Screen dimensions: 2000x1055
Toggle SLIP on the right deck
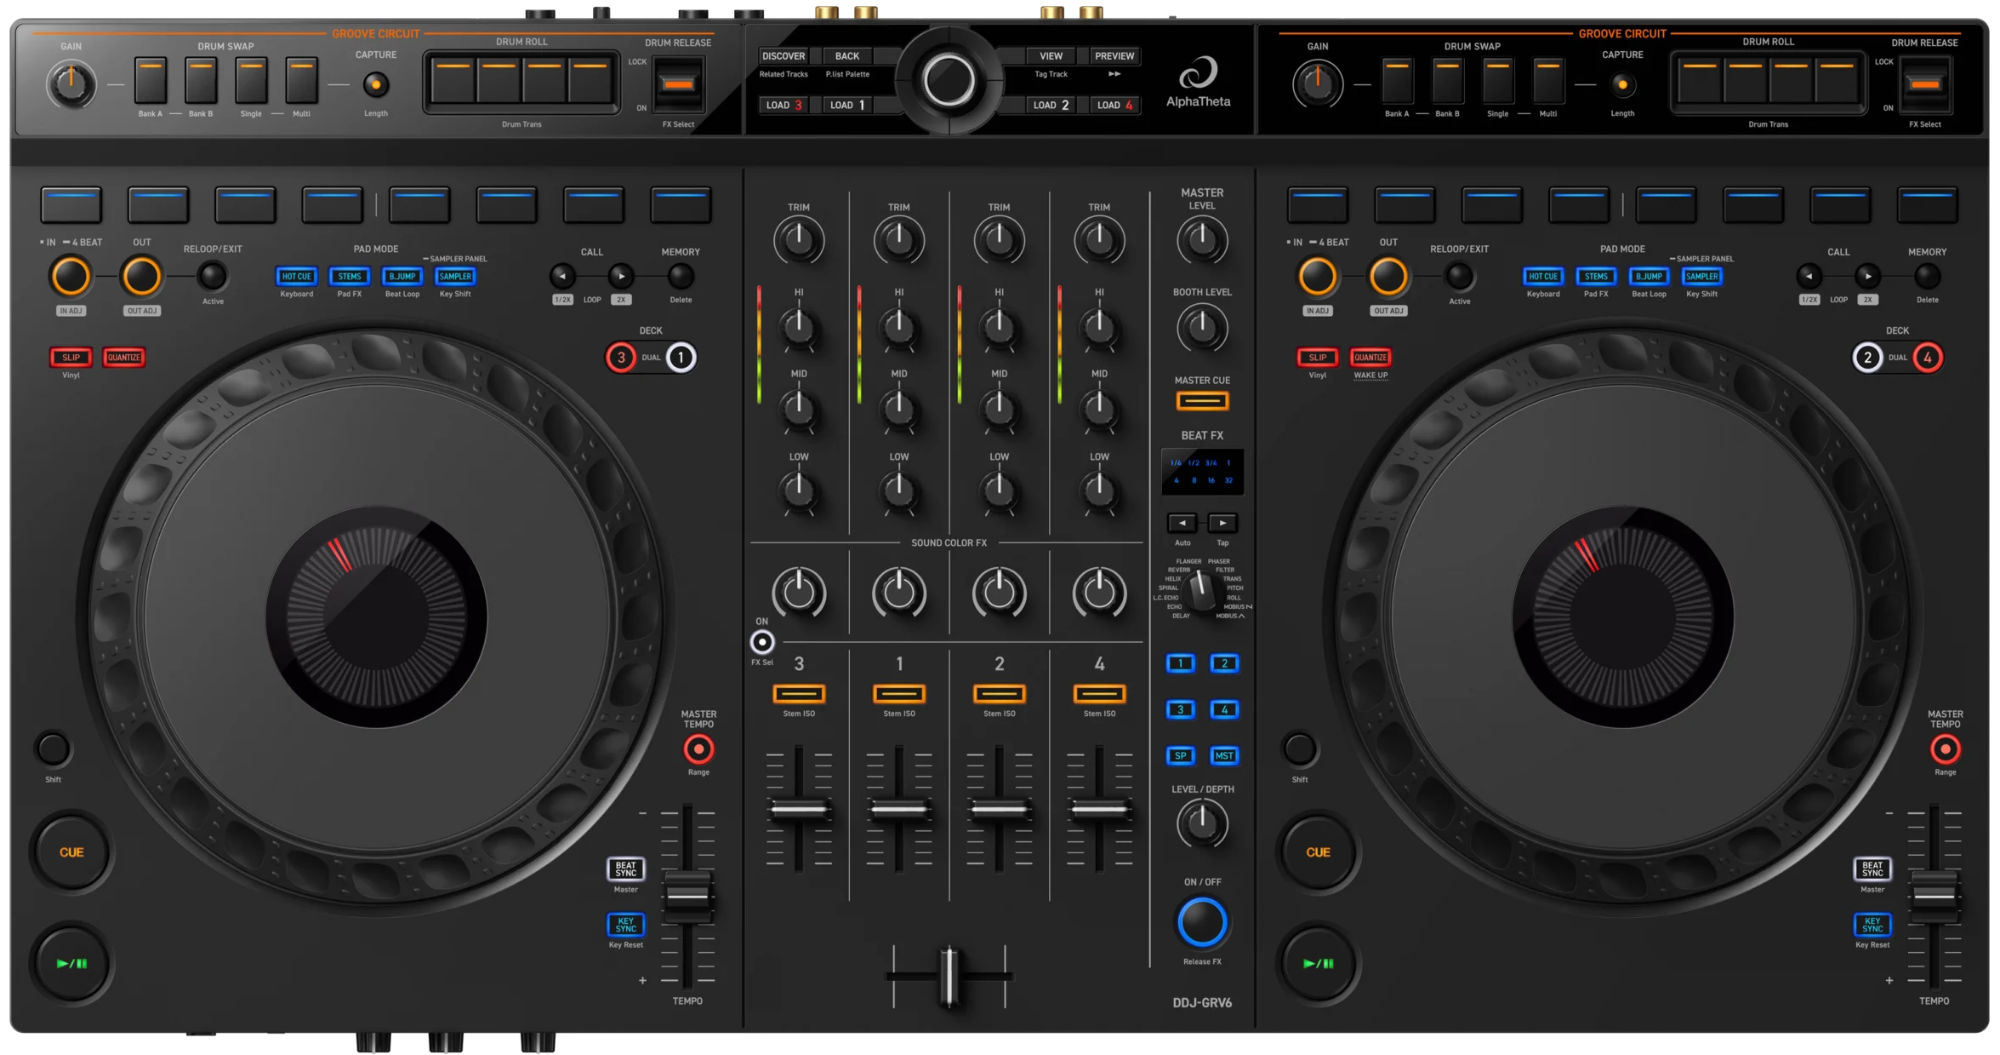point(1318,357)
